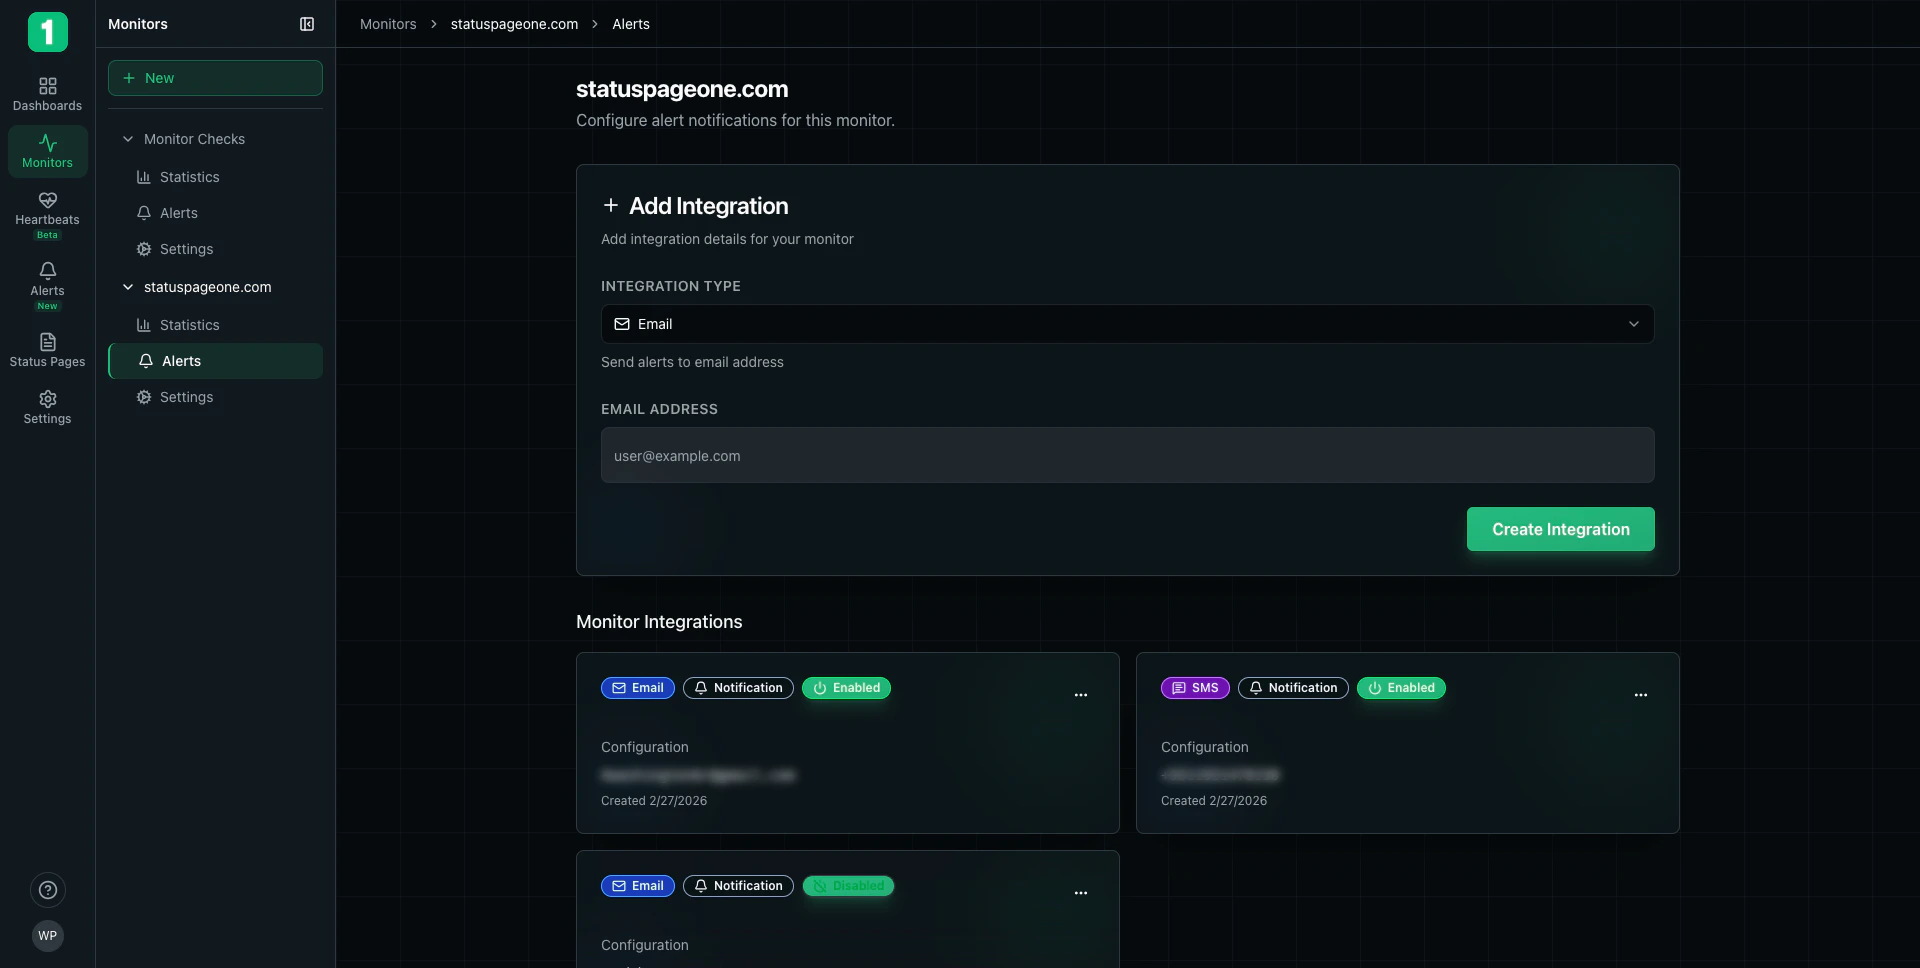Screen dimensions: 1920x968
Task: Open Settings in the left rail
Action: tap(47, 407)
